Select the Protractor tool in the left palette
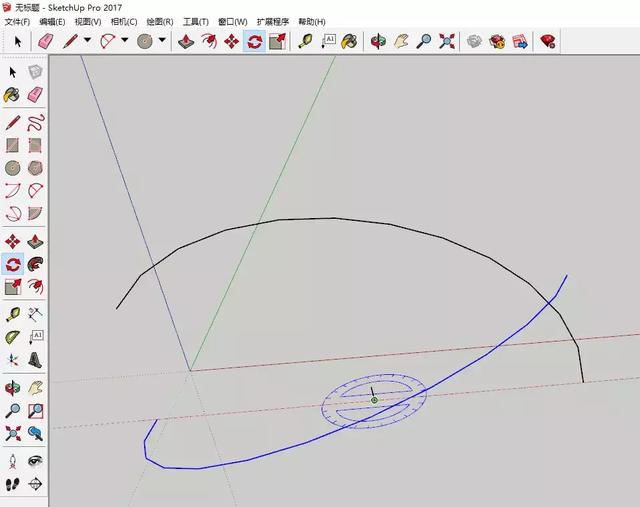640x507 pixels. click(x=12, y=337)
